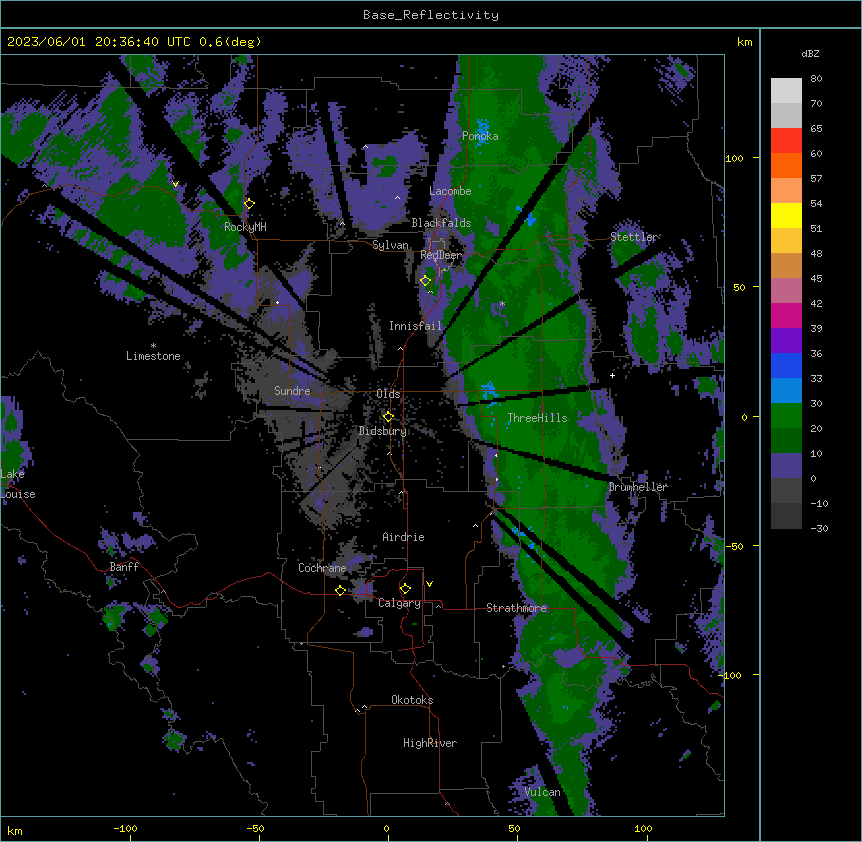The width and height of the screenshot is (862, 842).
Task: Click the HighRiver label
Action: [x=430, y=743]
